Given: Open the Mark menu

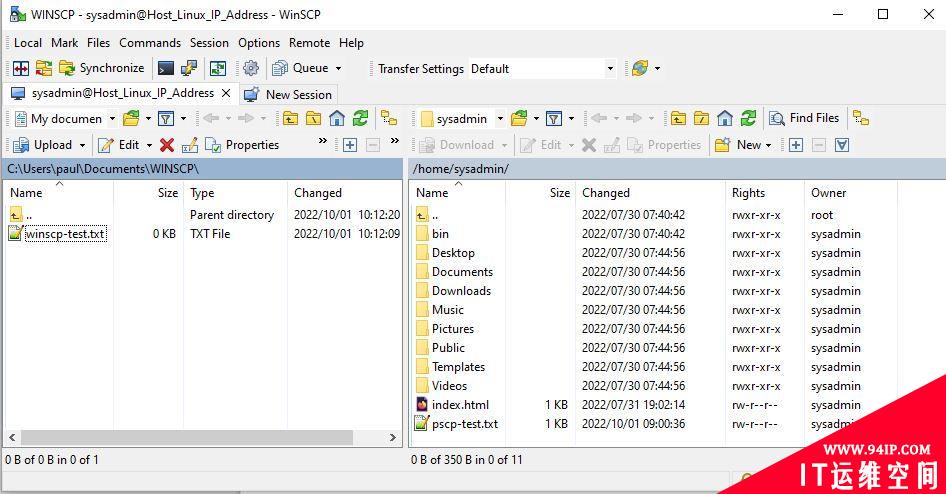Looking at the screenshot, I should (x=65, y=43).
